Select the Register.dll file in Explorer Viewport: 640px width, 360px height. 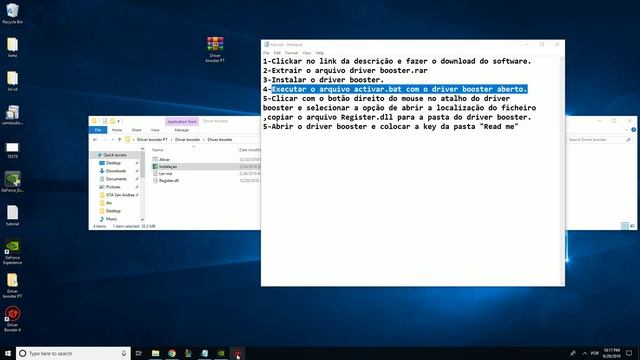click(x=169, y=180)
